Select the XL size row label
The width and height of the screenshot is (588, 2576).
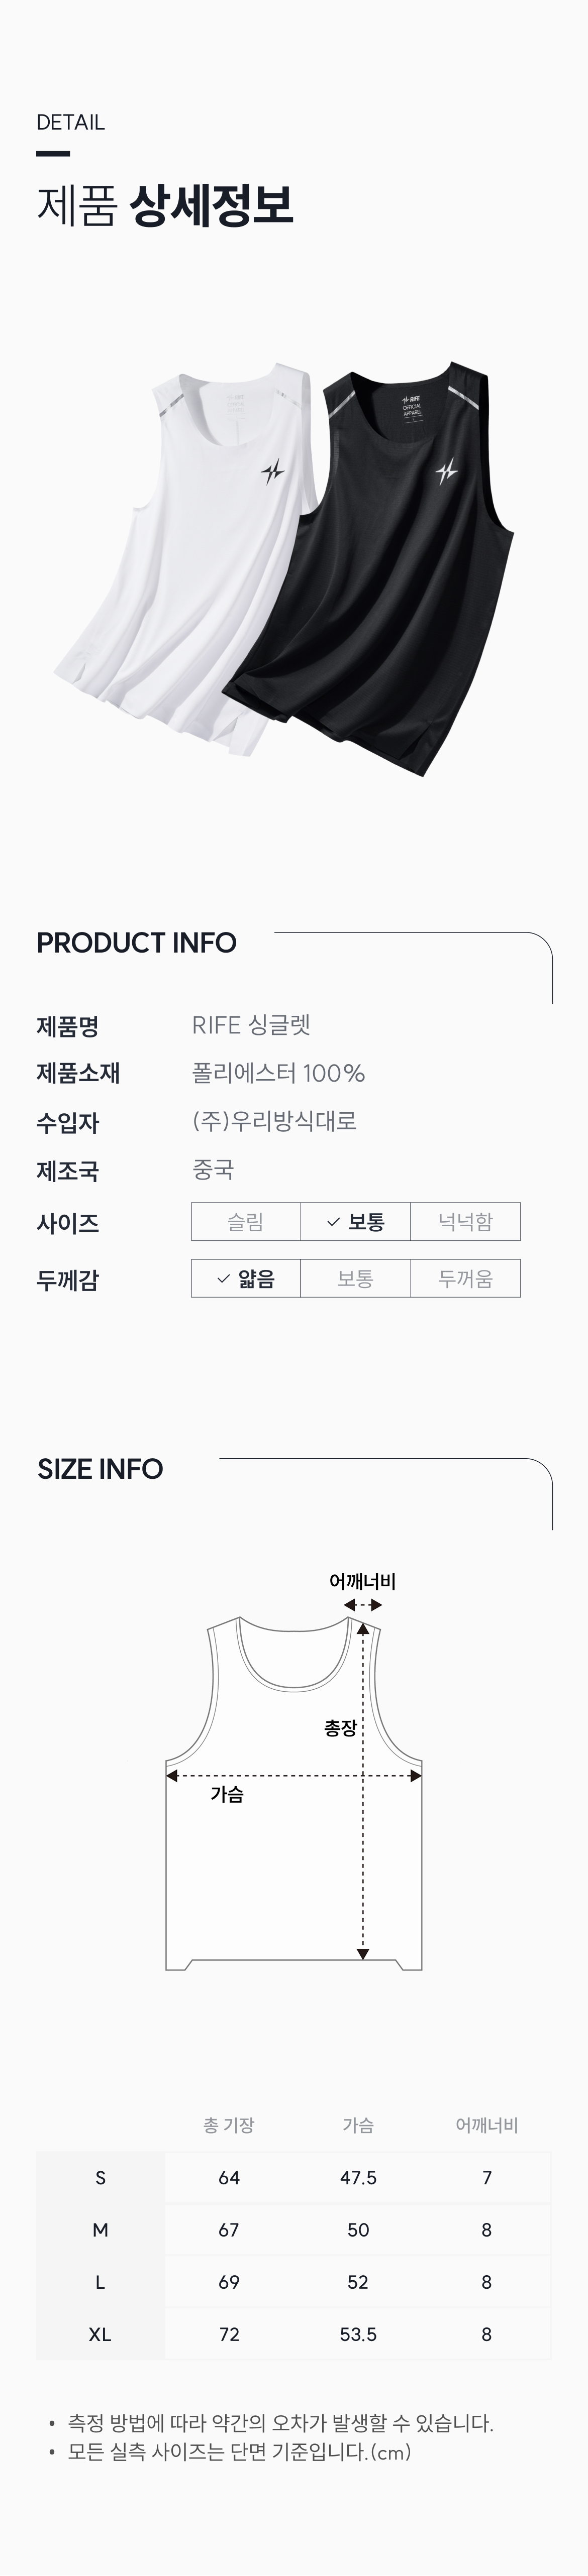point(100,2334)
